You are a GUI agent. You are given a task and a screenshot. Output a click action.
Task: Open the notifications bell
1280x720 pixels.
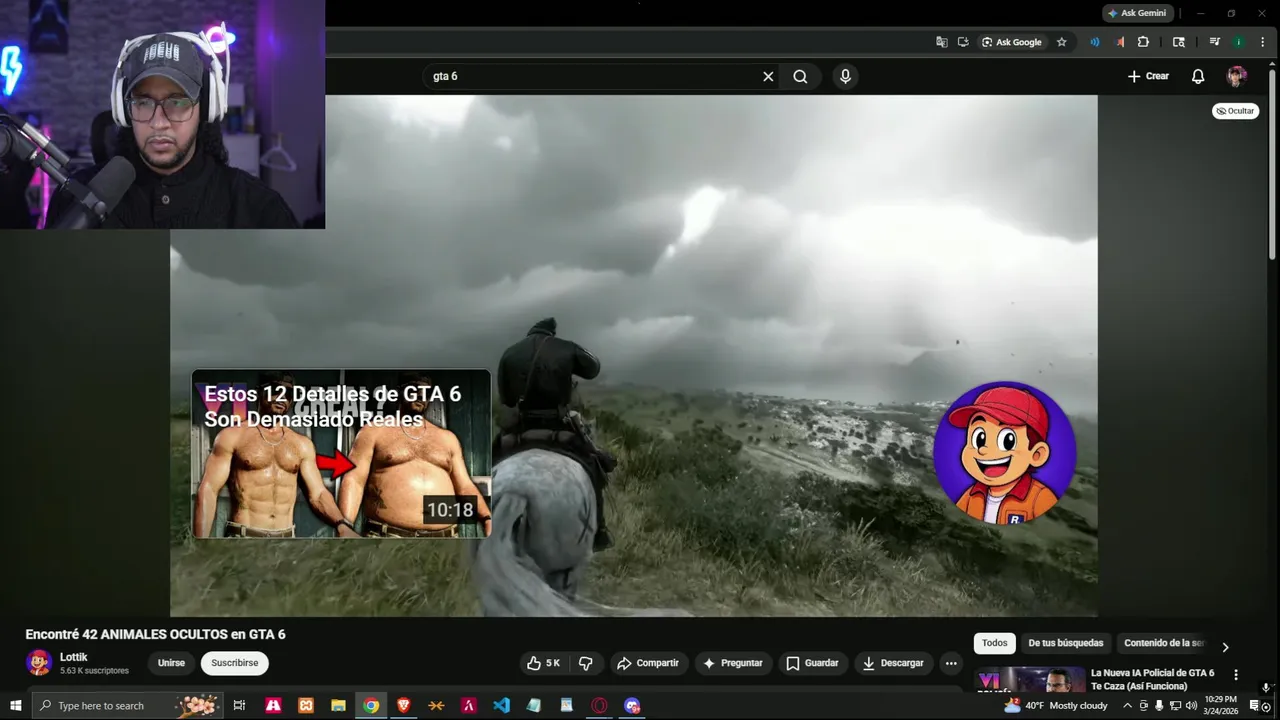(x=1198, y=76)
